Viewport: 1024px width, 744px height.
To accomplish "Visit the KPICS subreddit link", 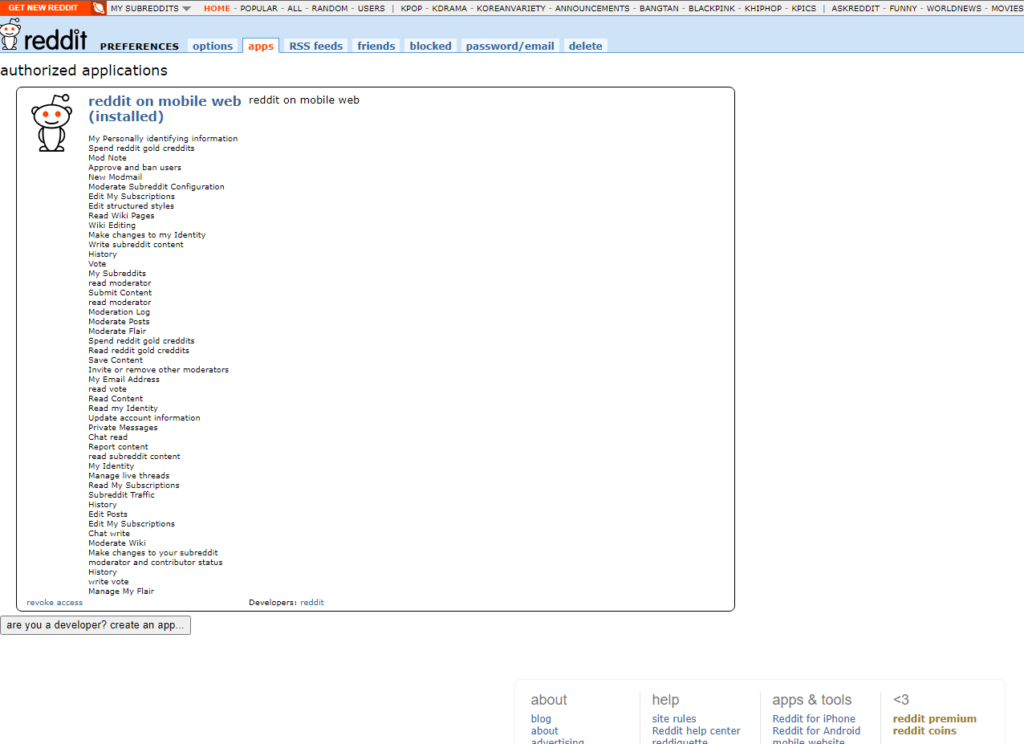I will [804, 8].
